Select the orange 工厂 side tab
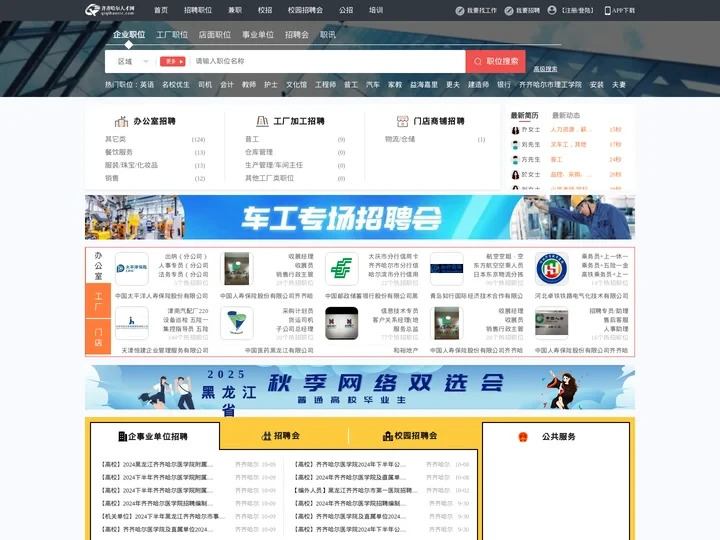720x540 pixels. point(98,301)
